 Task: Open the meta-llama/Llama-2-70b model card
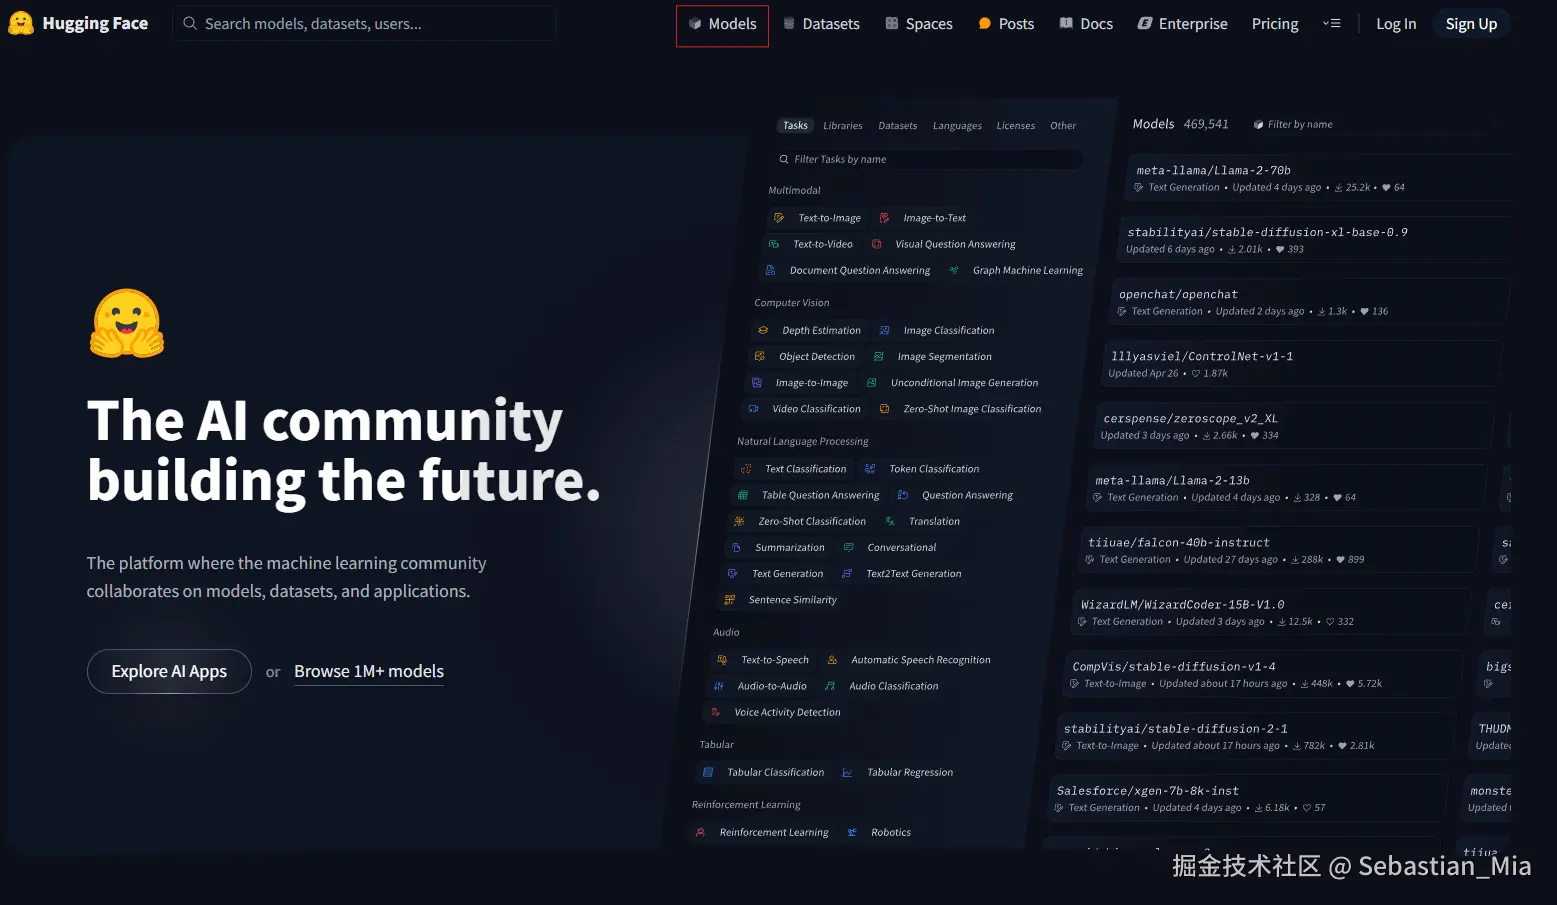[1318, 178]
